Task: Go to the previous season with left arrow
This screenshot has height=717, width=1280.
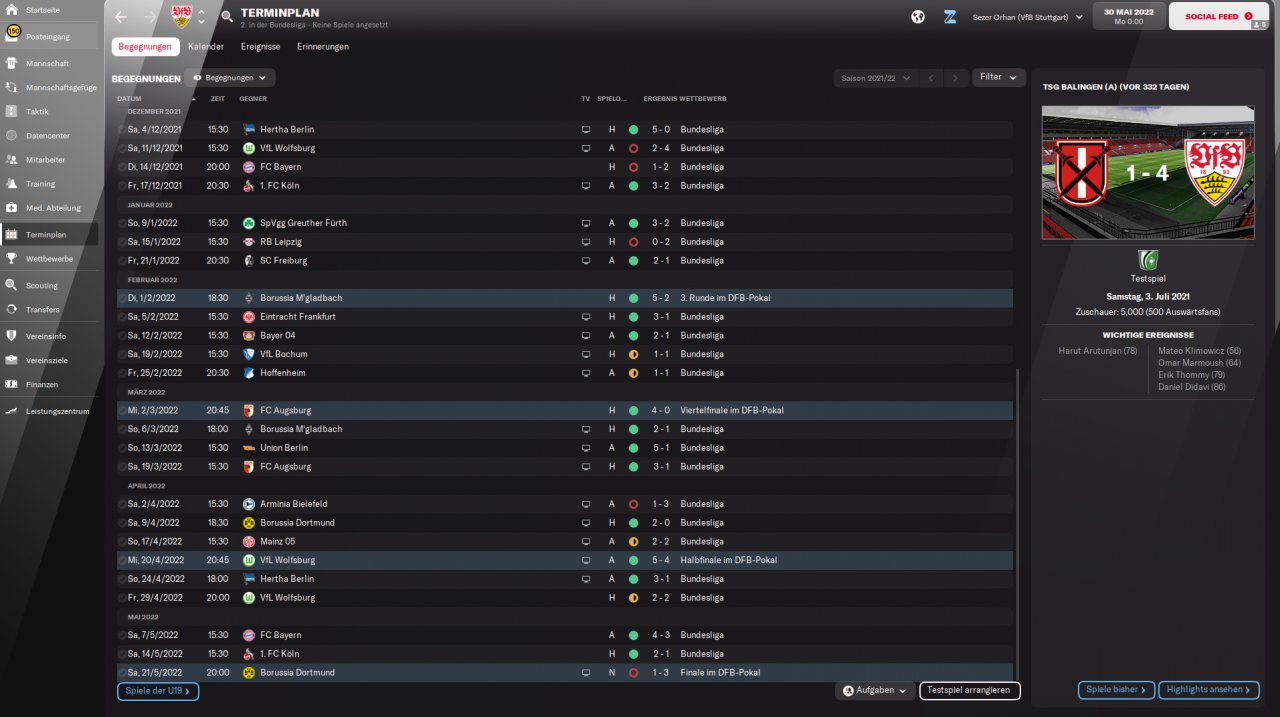Action: [x=930, y=77]
